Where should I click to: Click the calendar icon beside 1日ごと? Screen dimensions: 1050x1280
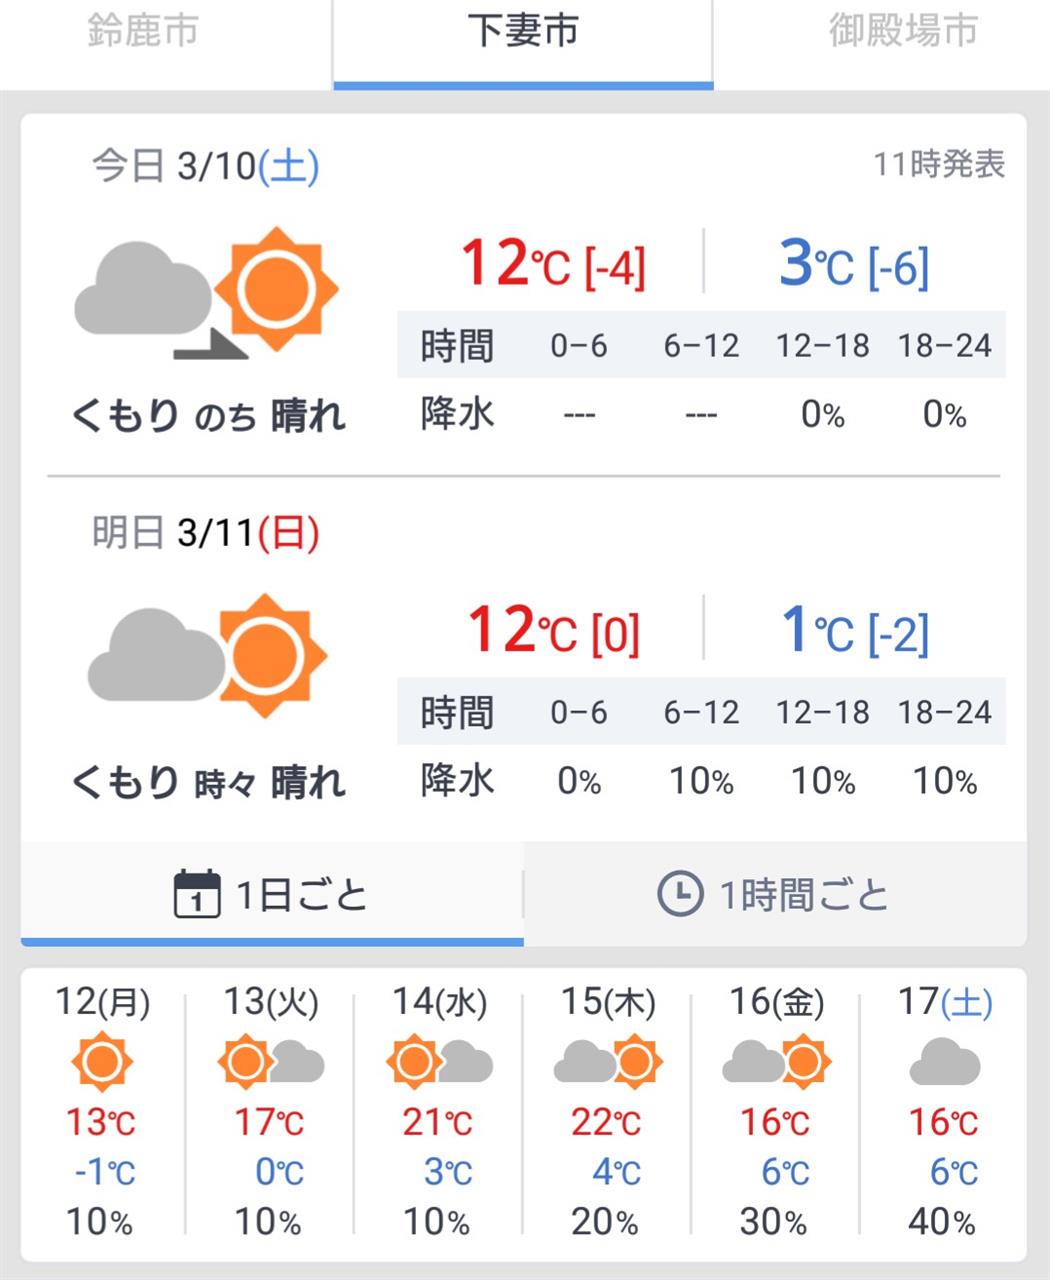[197, 894]
